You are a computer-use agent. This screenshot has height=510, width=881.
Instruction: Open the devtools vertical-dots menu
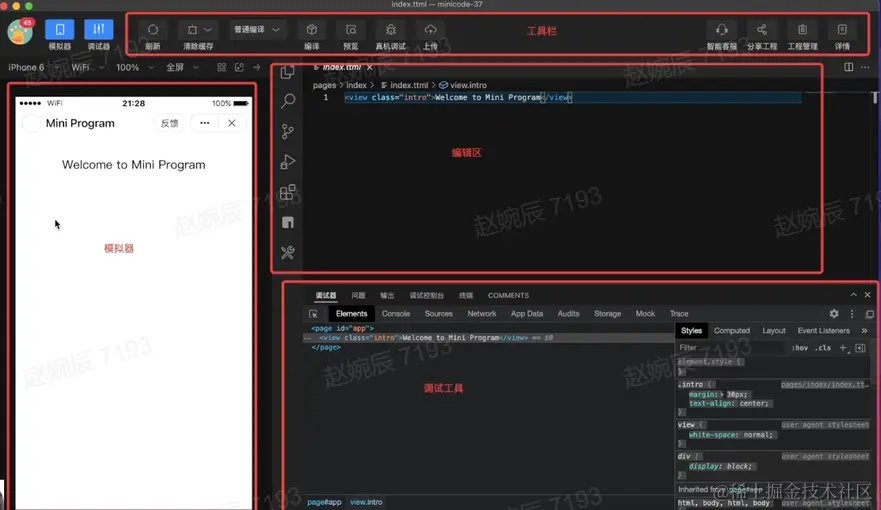(852, 314)
